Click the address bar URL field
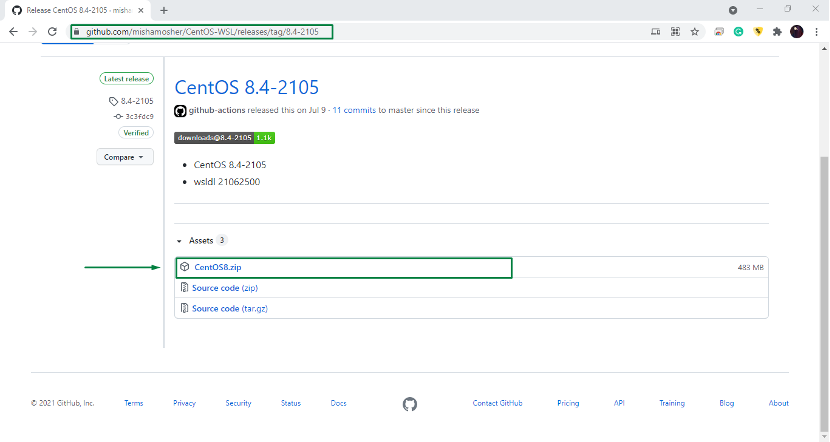Screen dimensions: 830x442 point(202,32)
